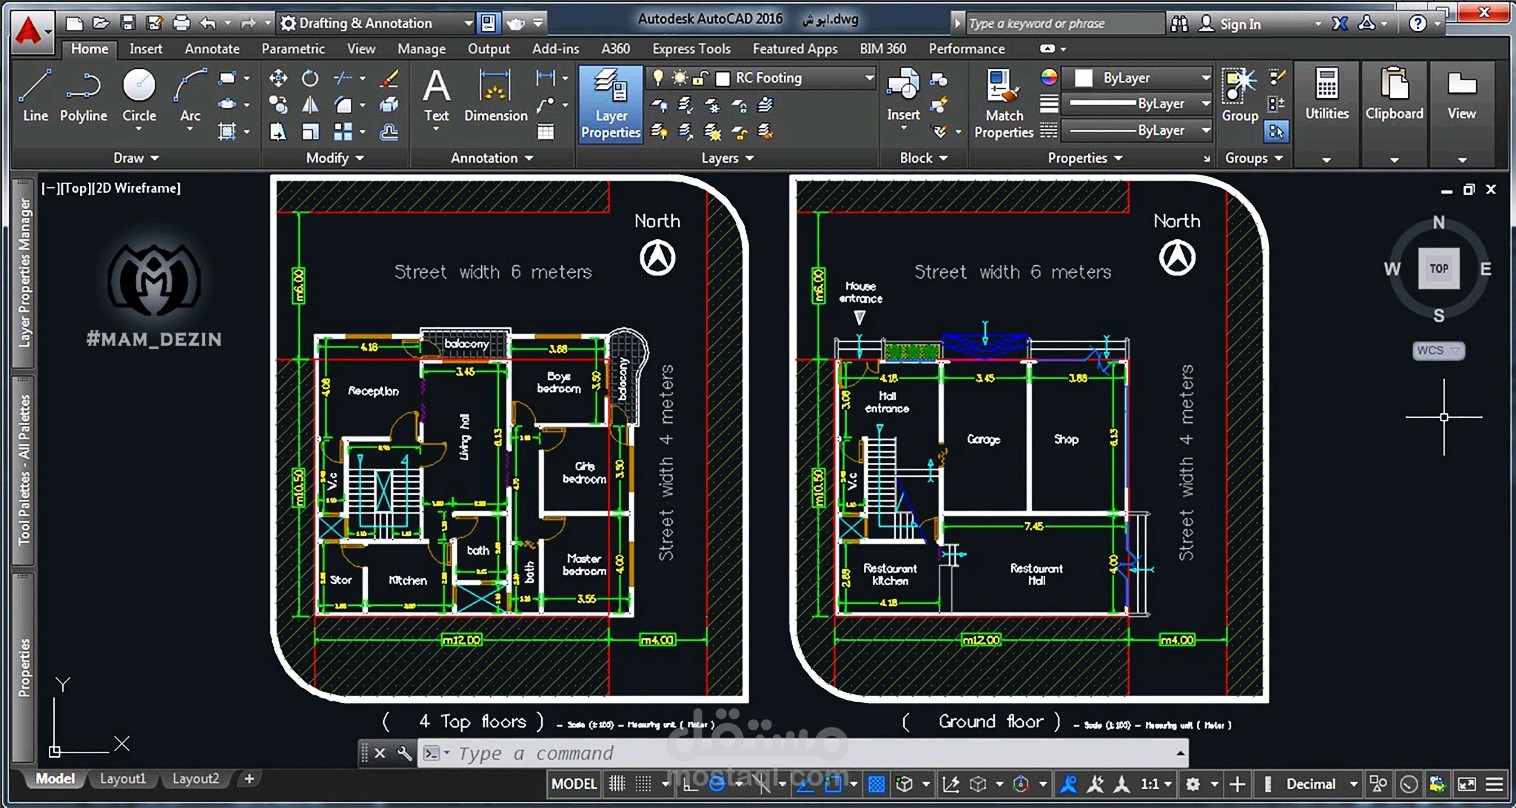Toggle Clean Screen in status bar
1516x808 pixels.
1466,784
